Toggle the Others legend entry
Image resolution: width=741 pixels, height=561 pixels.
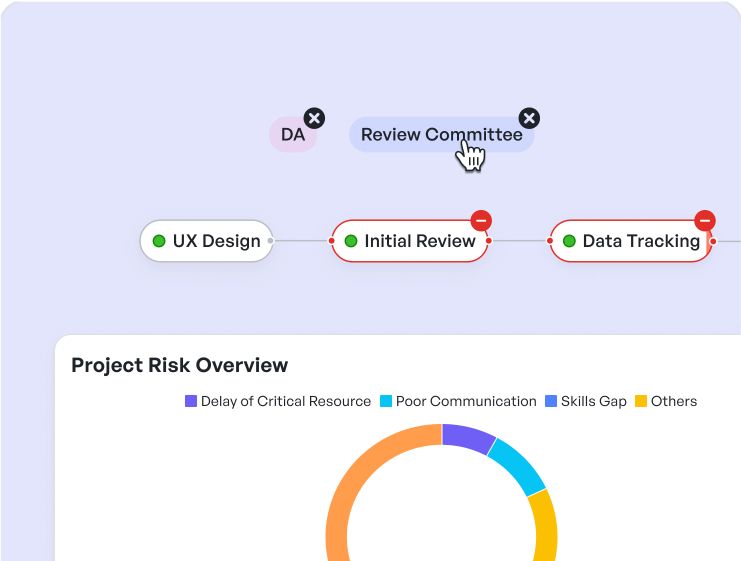click(666, 401)
